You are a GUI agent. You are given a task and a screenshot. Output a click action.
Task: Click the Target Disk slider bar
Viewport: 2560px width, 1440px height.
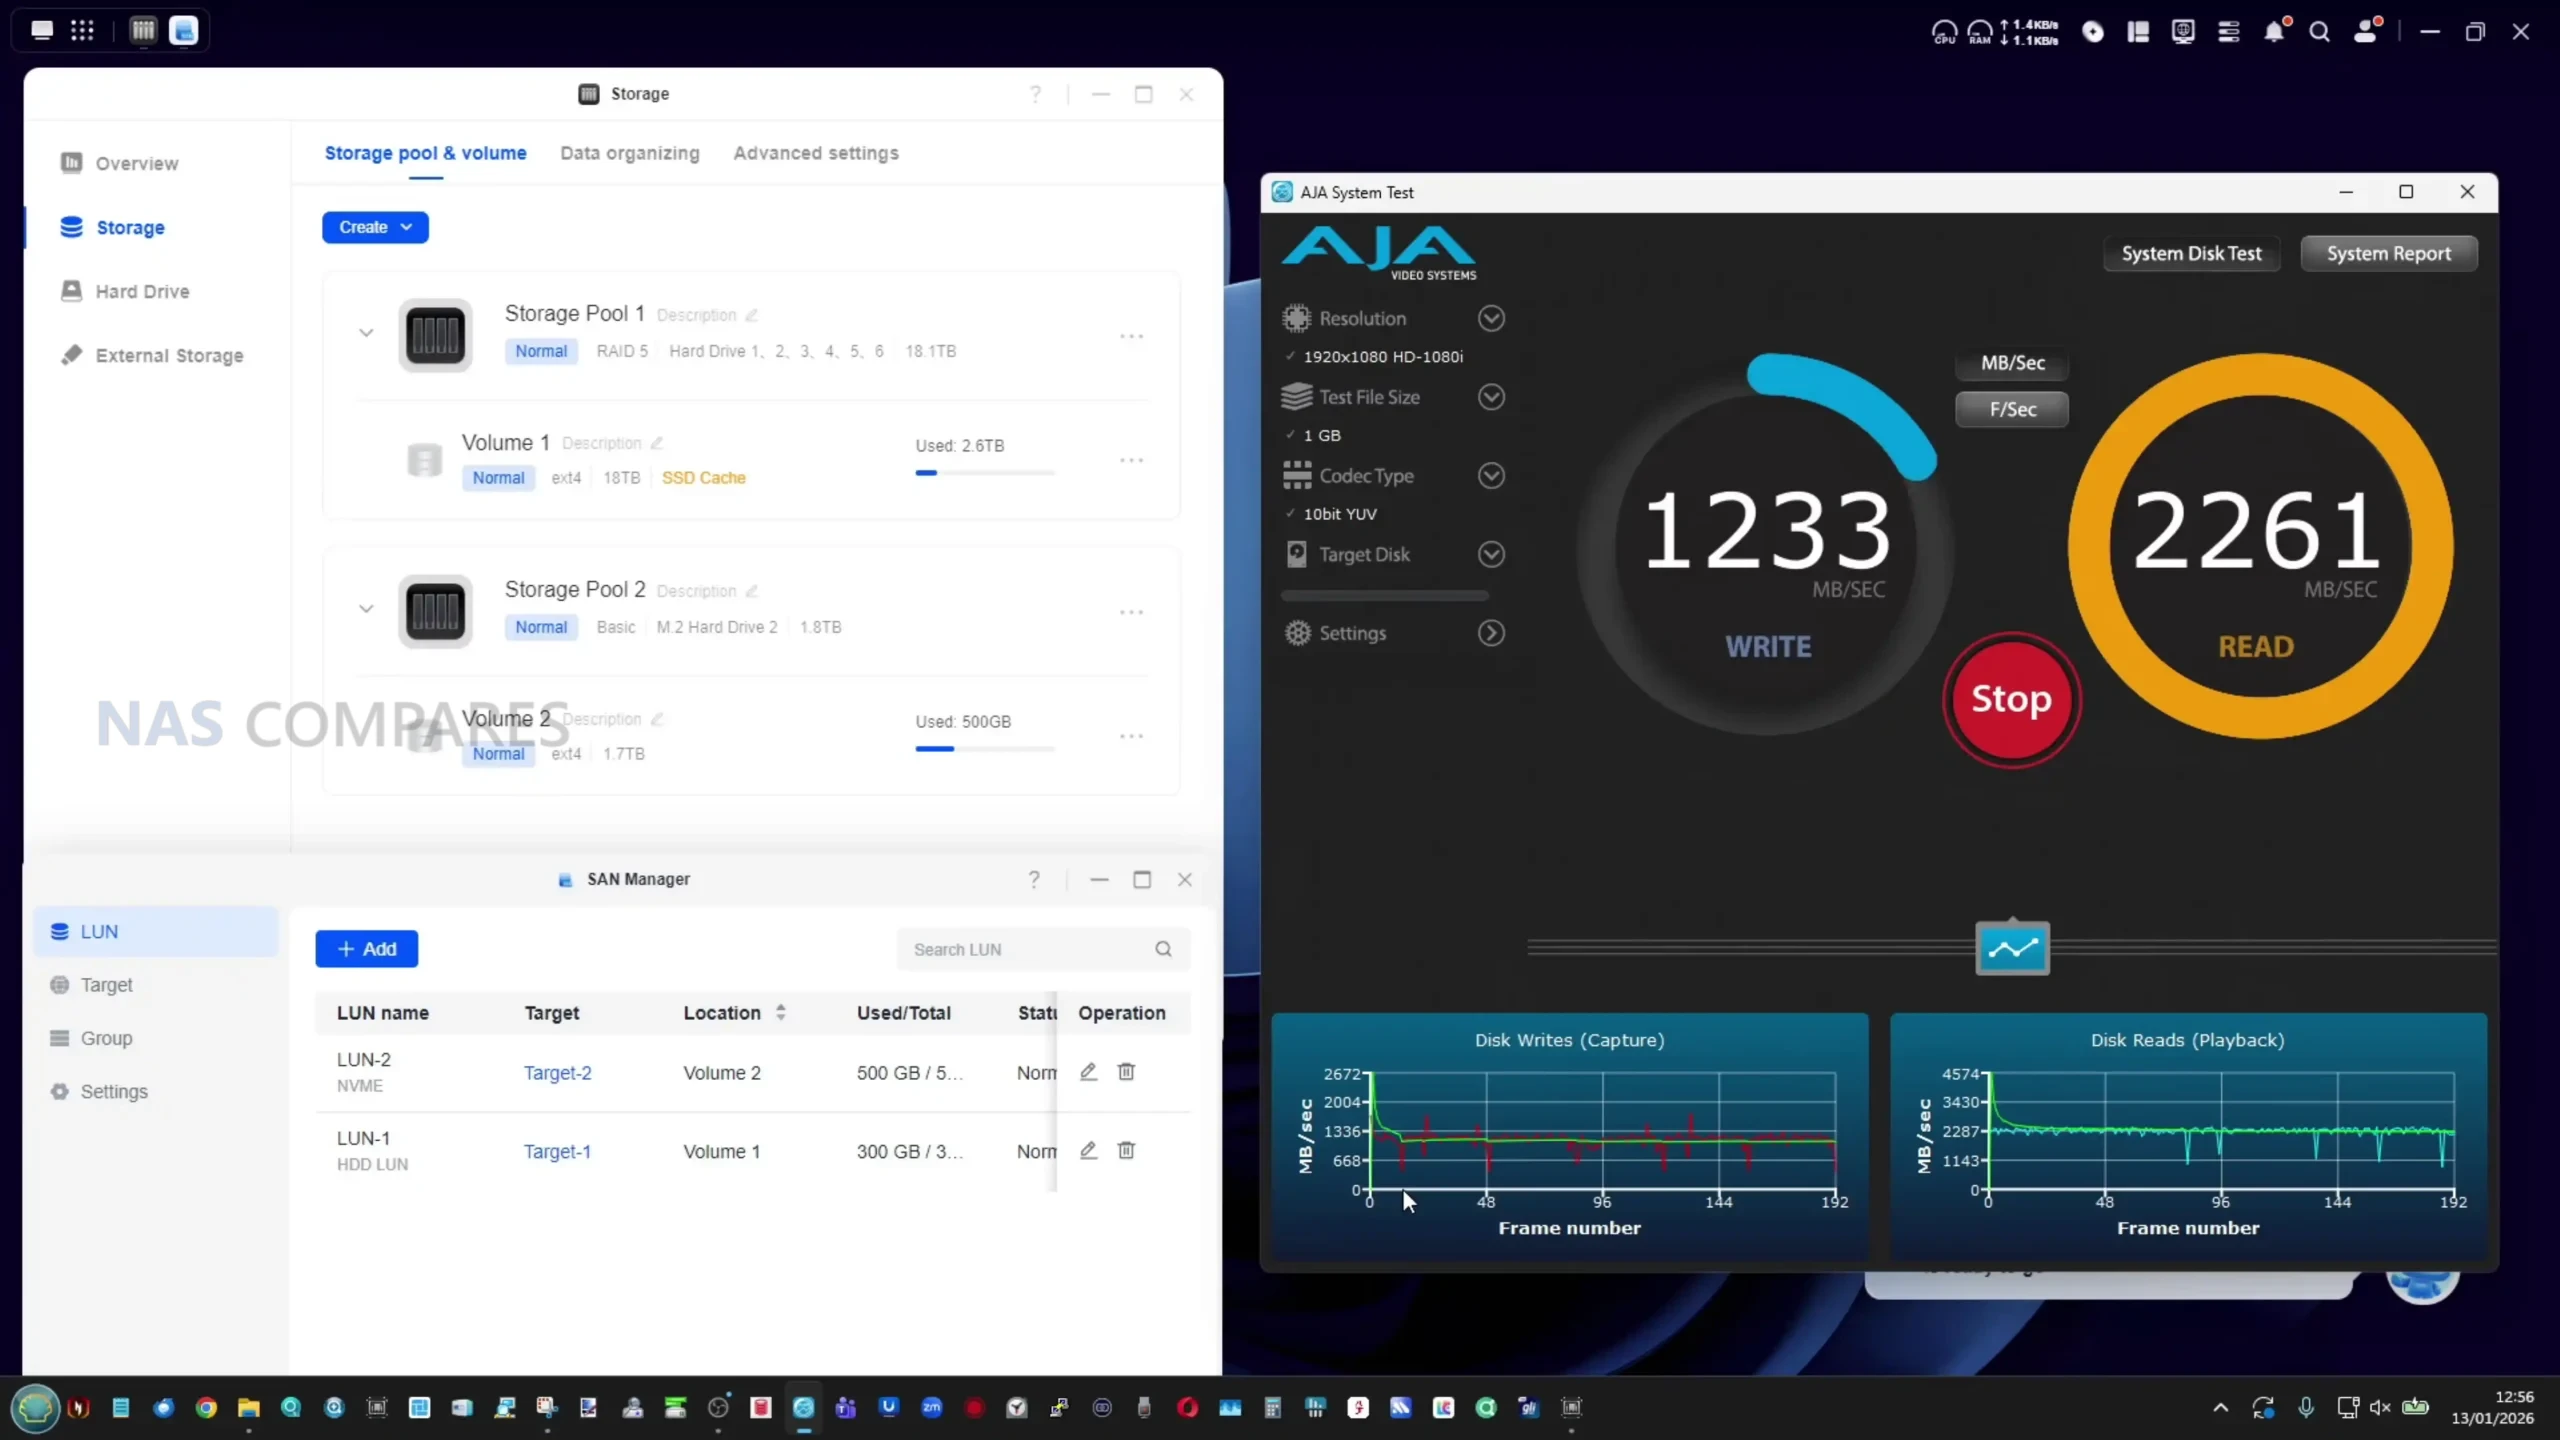1384,596
